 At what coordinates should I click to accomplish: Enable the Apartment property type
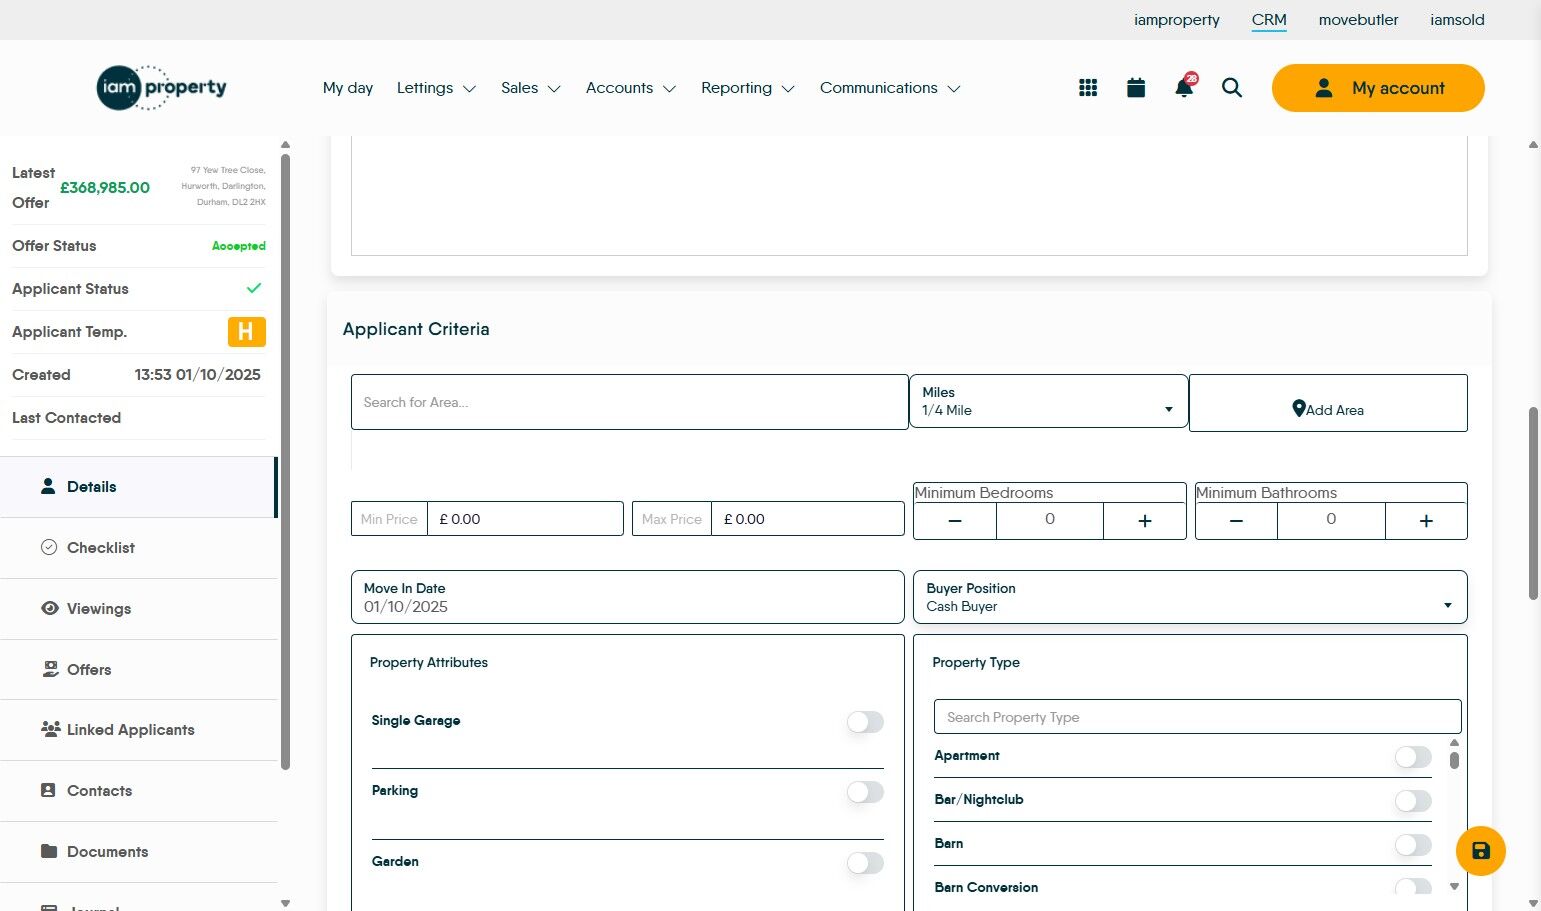(x=1412, y=757)
